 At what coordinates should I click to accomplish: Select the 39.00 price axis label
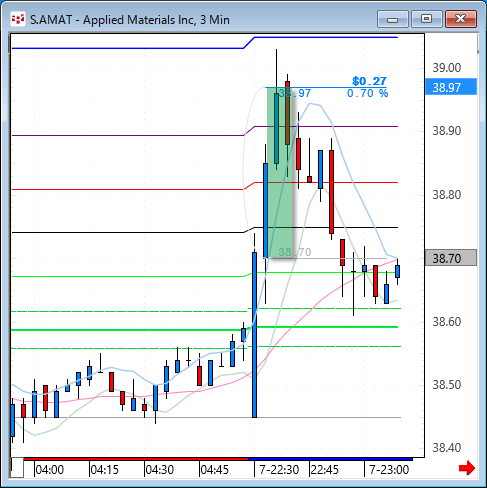point(447,68)
